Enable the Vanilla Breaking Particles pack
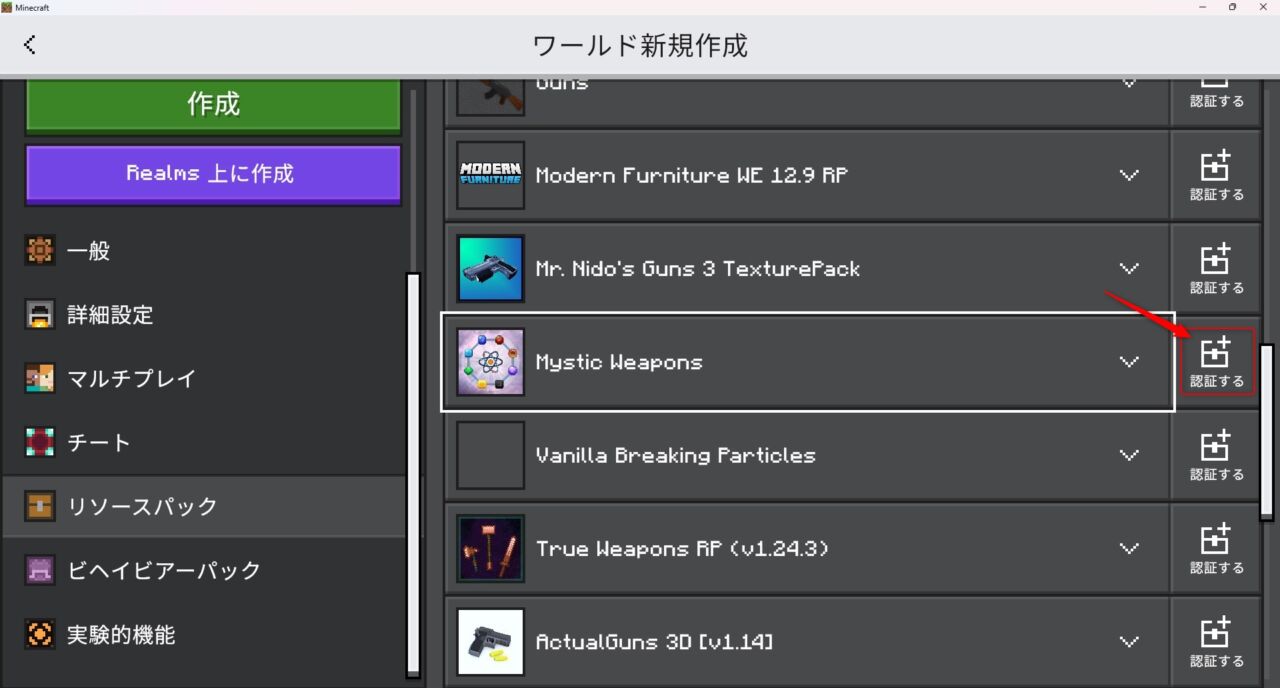The image size is (1280, 688). click(1216, 455)
